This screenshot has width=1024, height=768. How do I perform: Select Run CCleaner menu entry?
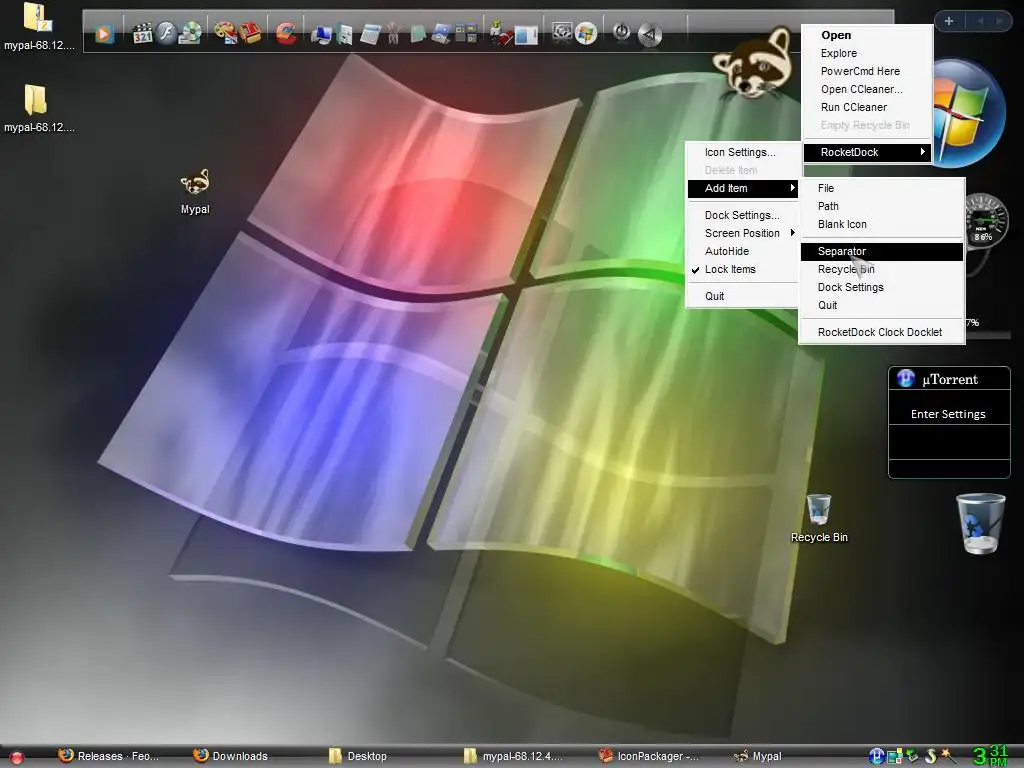click(867, 107)
